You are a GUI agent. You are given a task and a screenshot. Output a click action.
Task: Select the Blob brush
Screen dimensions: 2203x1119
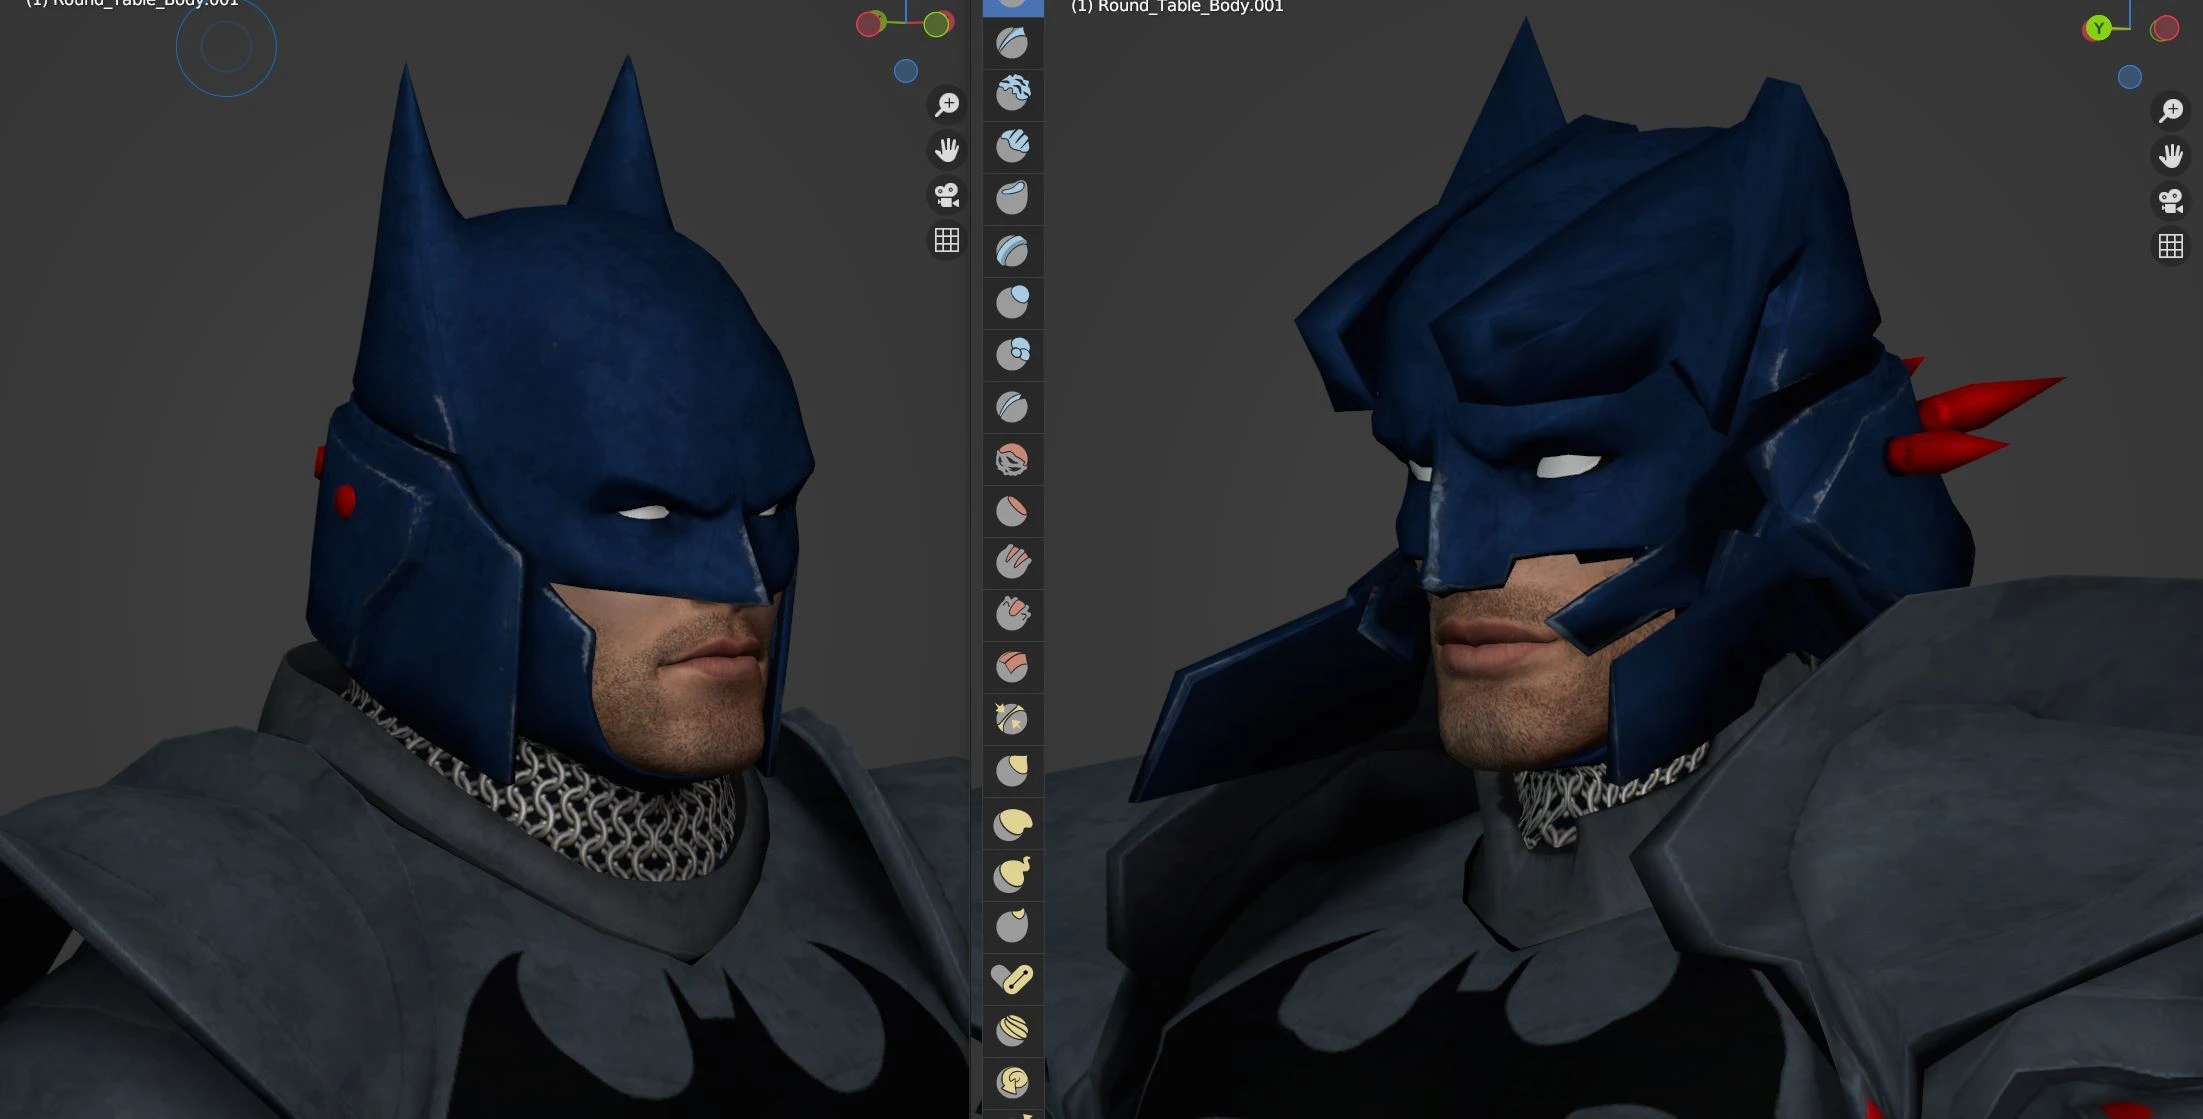click(x=1013, y=353)
